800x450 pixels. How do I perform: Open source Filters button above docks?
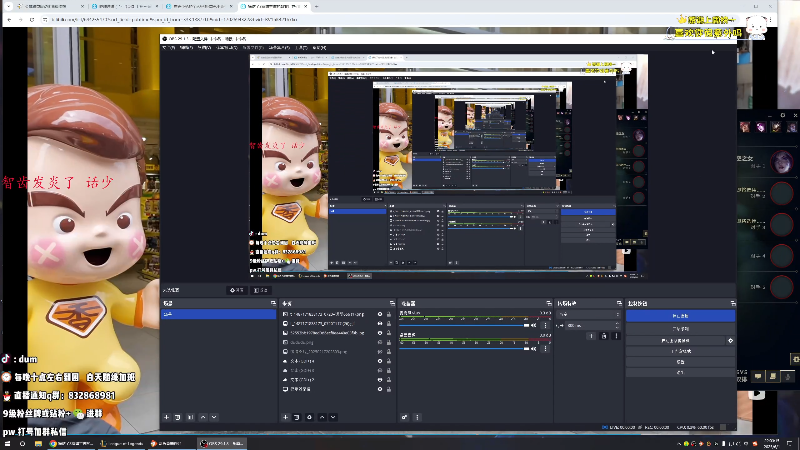point(261,290)
